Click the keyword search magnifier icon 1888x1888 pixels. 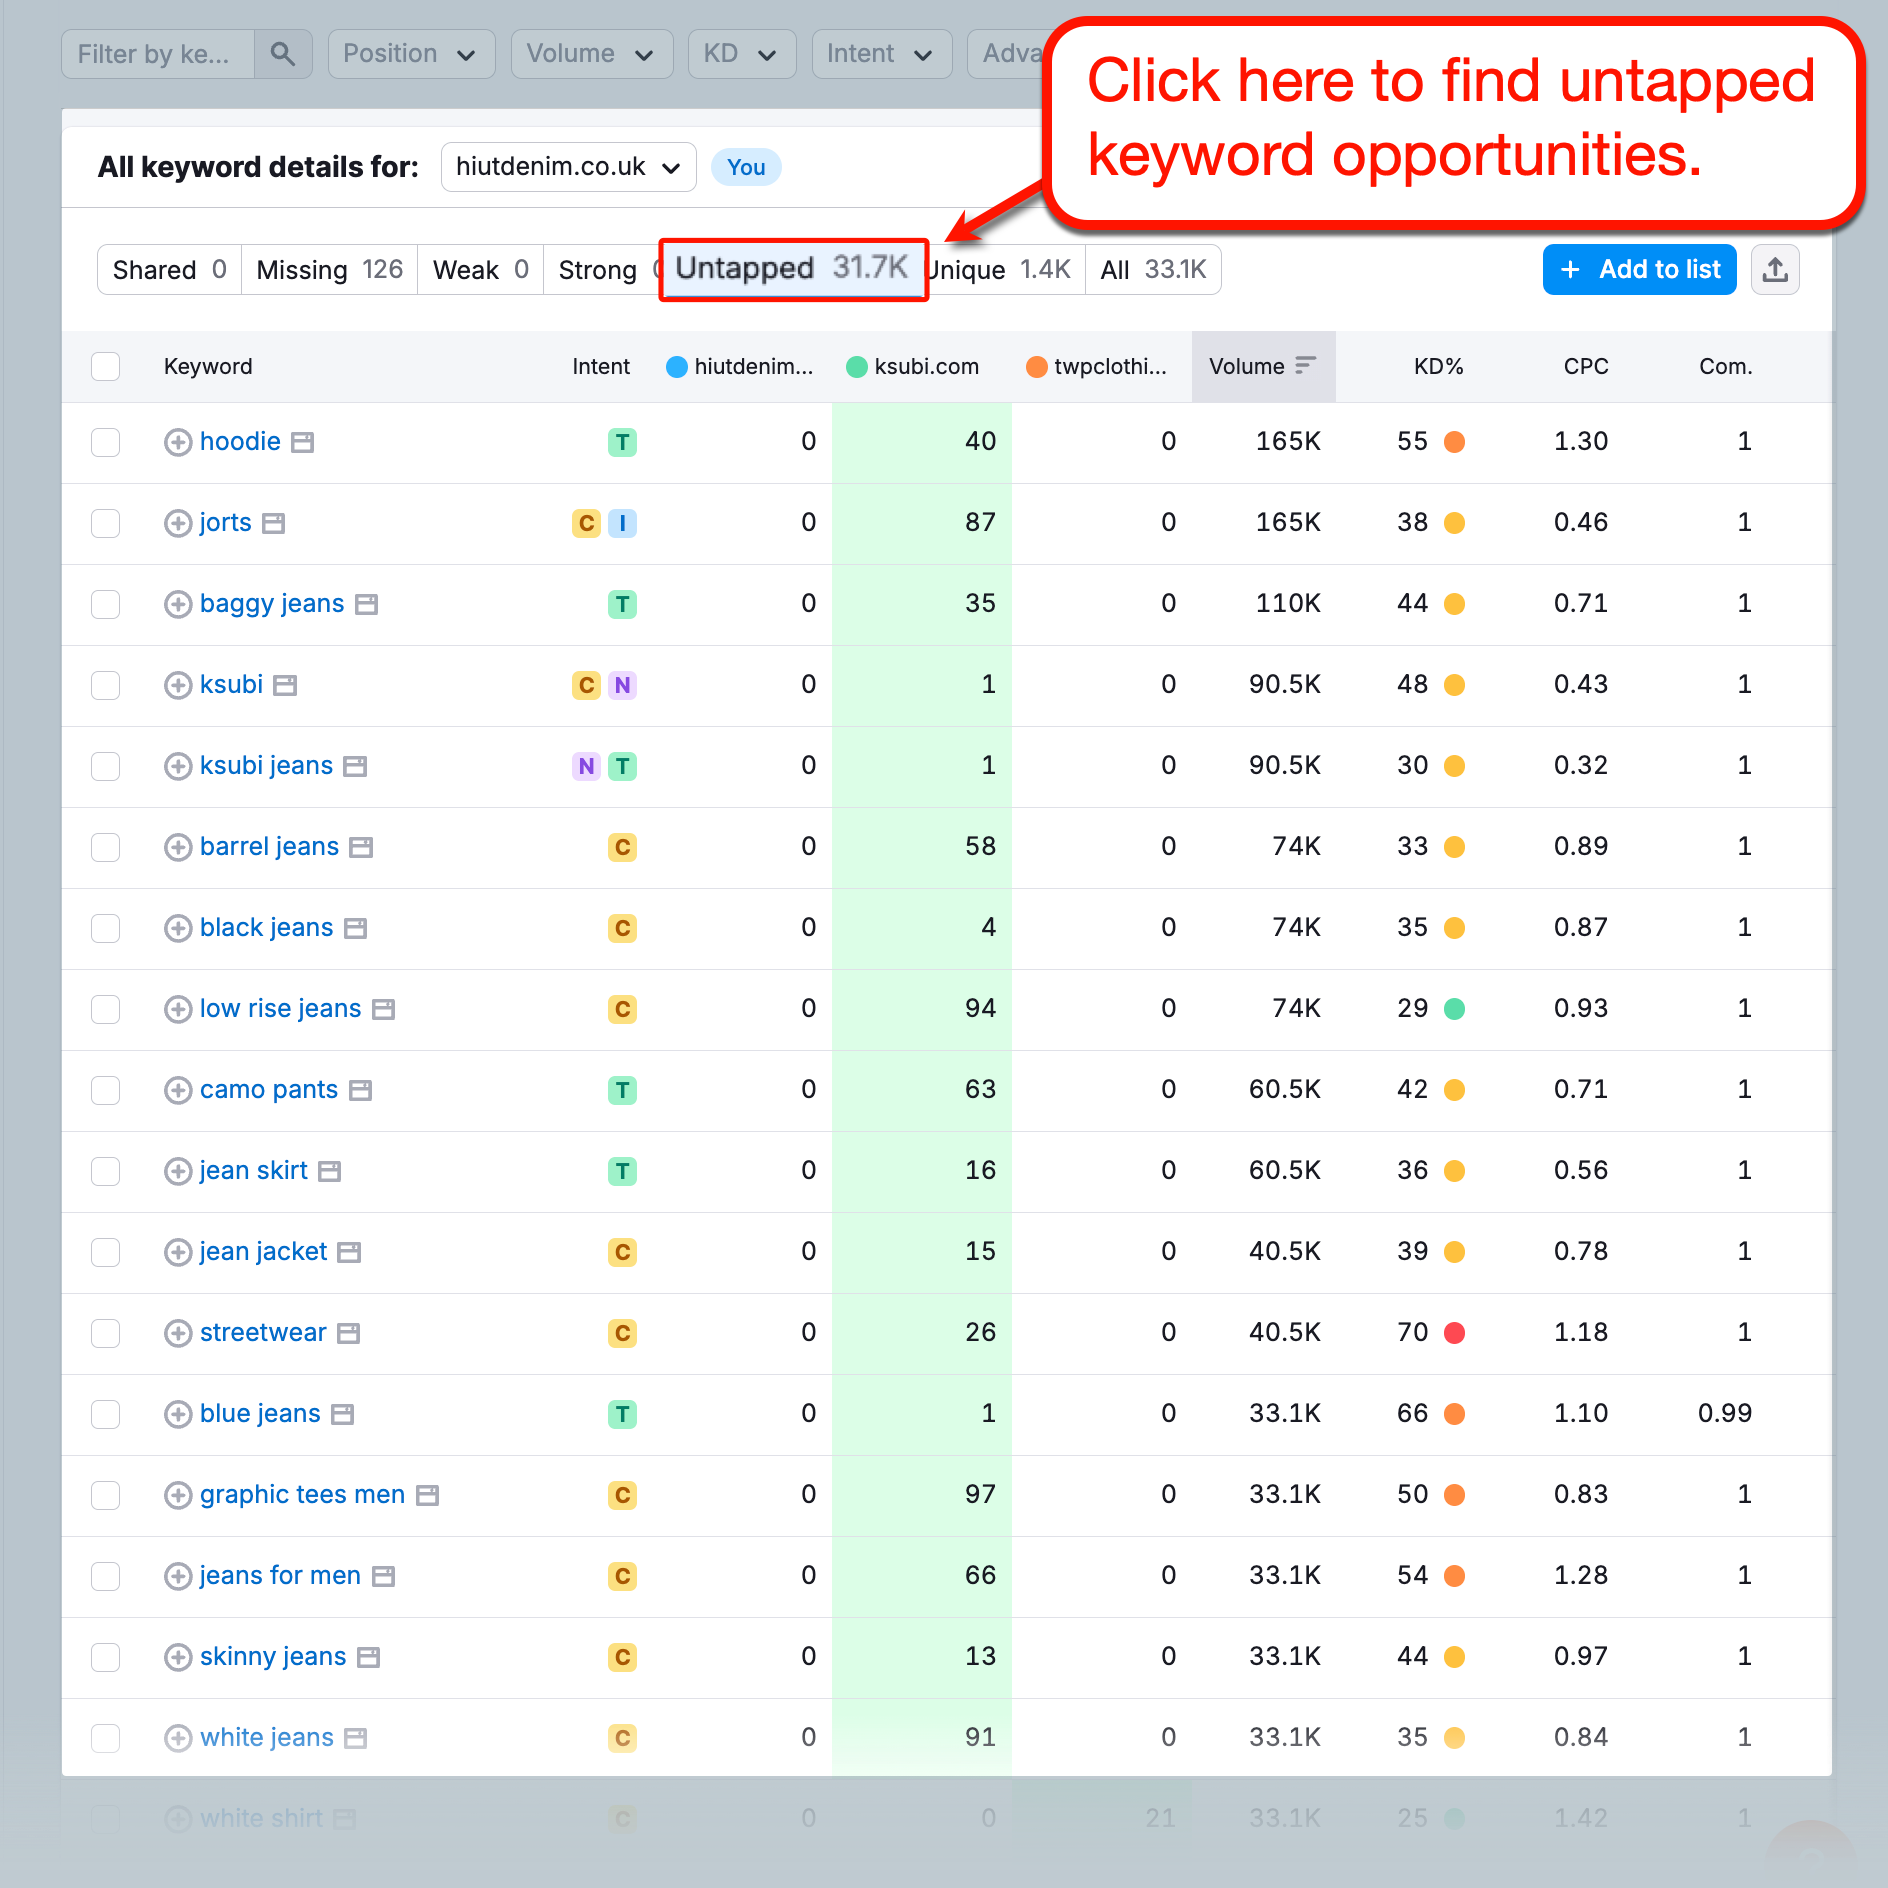pyautogui.click(x=283, y=54)
